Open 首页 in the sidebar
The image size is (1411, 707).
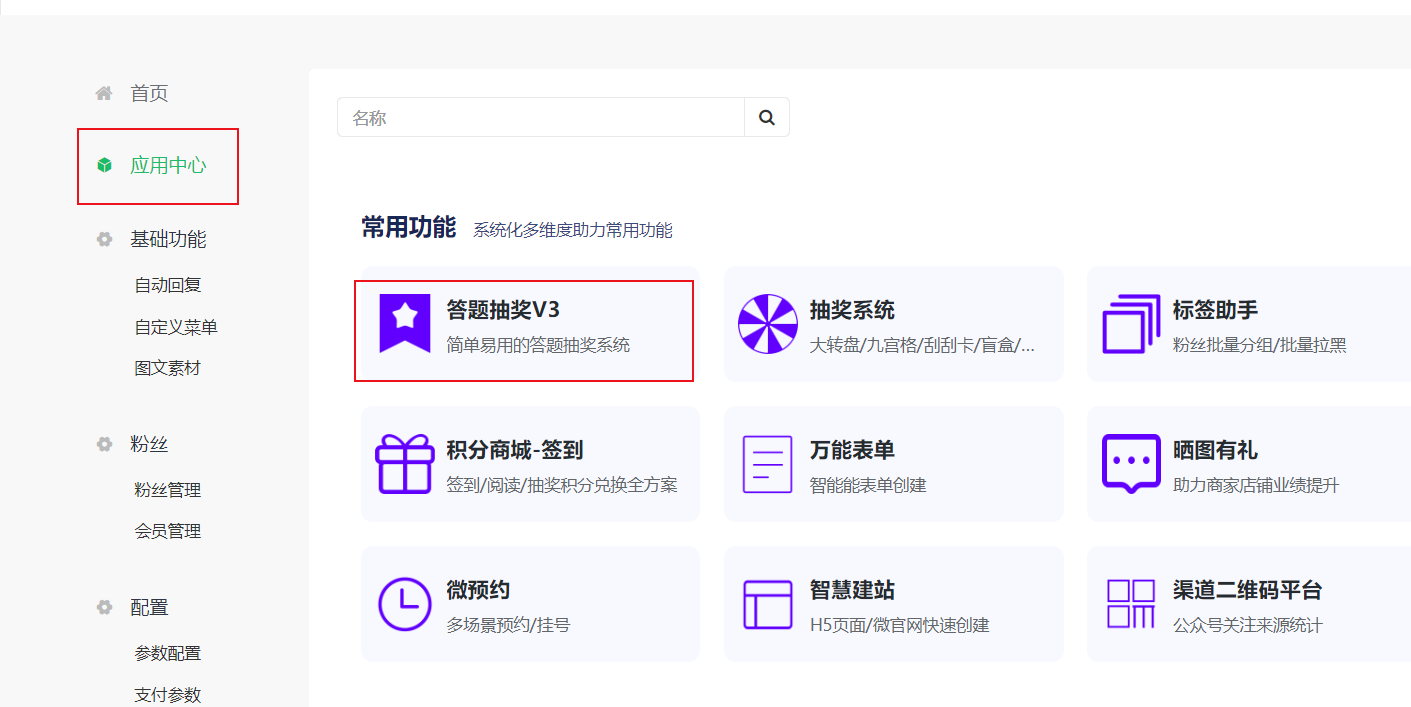[149, 93]
